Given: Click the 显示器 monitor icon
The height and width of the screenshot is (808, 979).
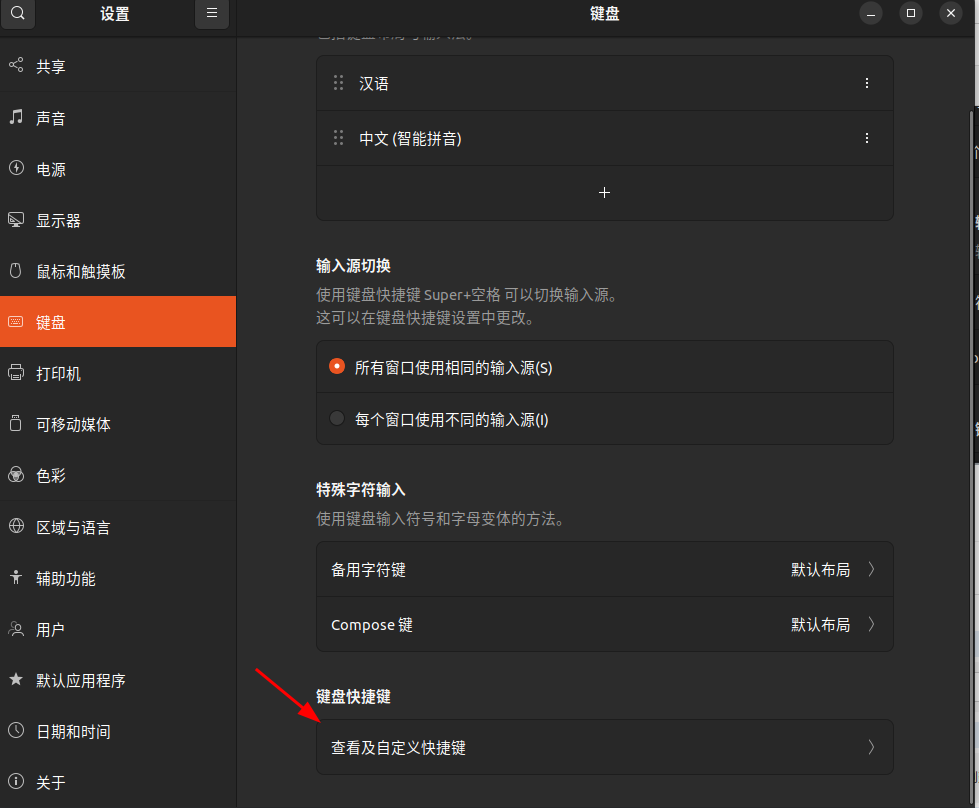Looking at the screenshot, I should point(16,220).
